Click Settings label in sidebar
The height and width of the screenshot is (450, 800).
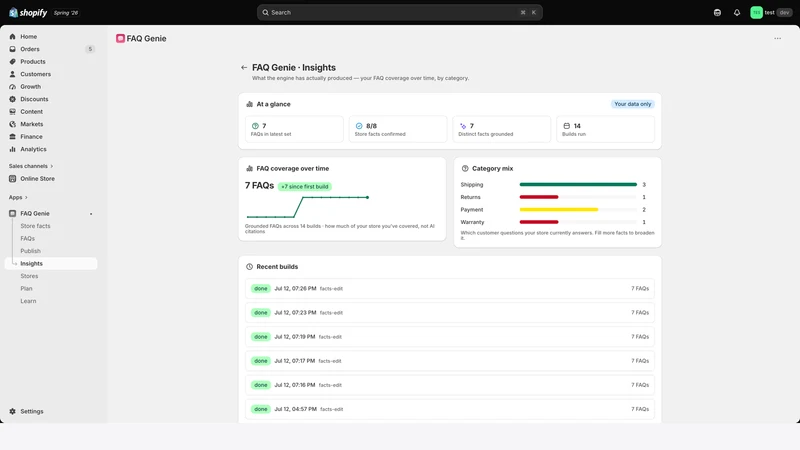click(32, 411)
